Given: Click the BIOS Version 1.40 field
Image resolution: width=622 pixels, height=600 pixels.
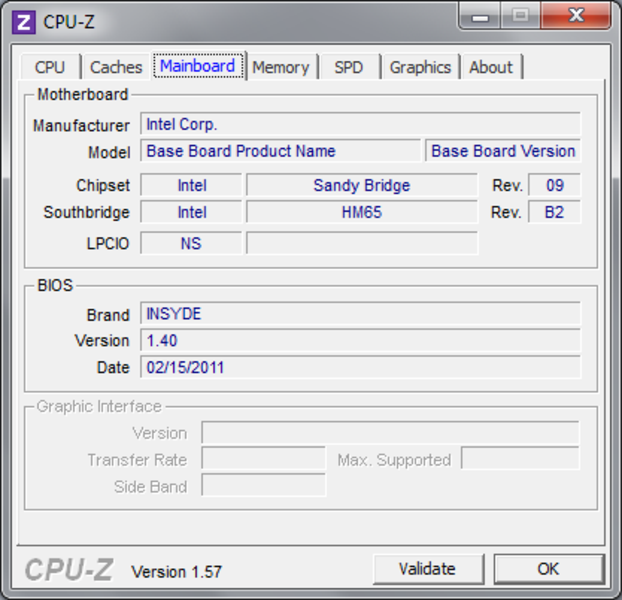Looking at the screenshot, I should coord(361,340).
